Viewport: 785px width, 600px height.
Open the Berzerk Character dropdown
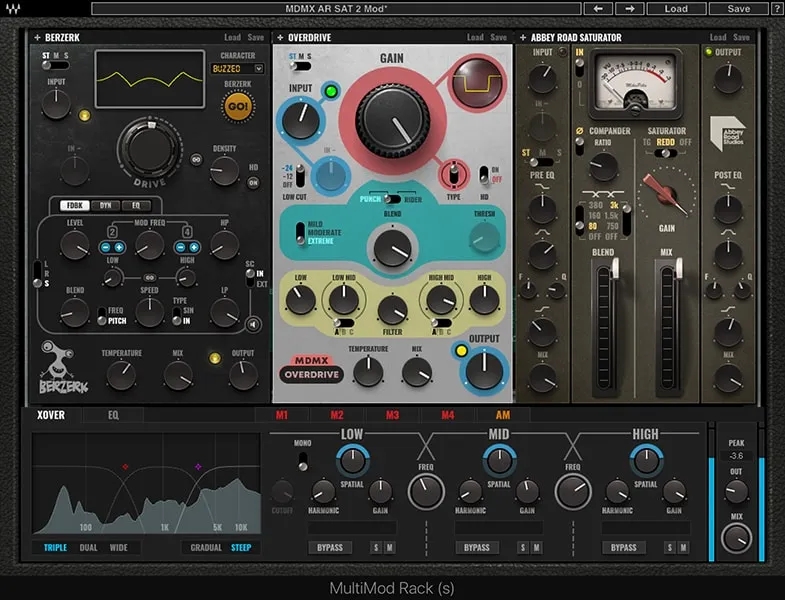click(x=237, y=69)
